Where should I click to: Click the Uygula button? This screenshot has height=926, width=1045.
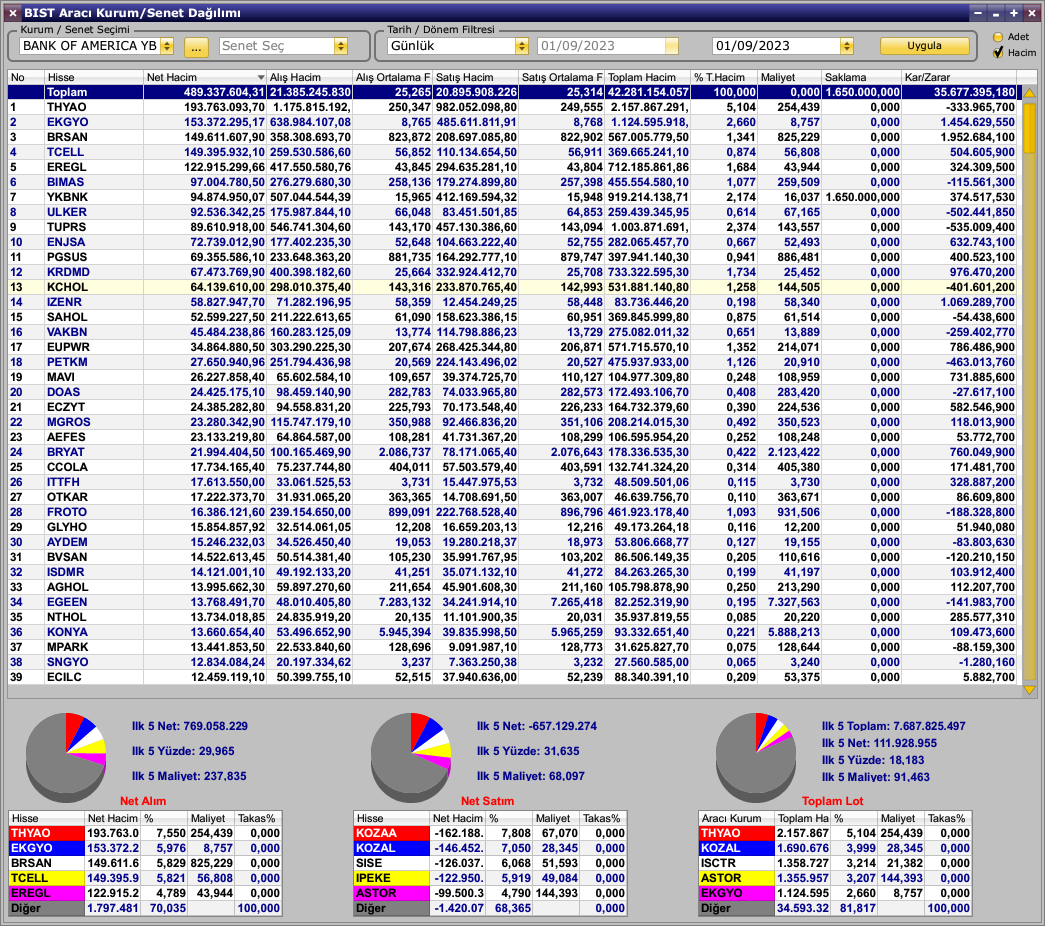[924, 45]
